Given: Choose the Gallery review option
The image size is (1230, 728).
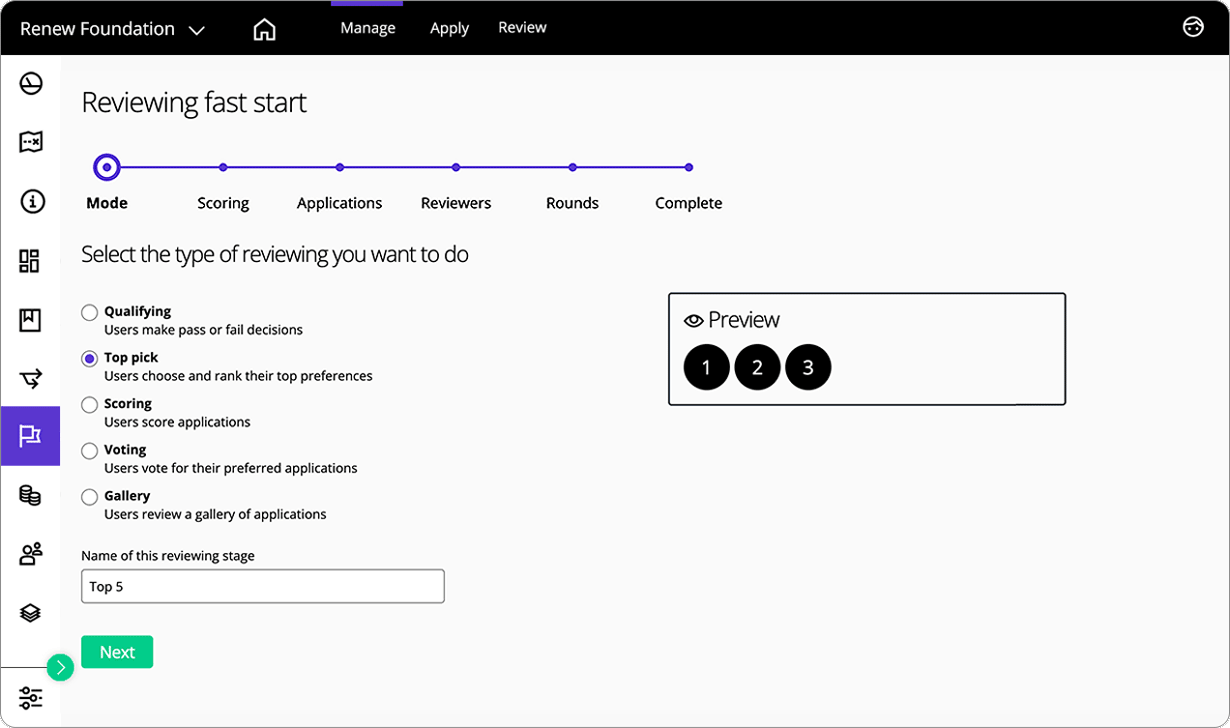Looking at the screenshot, I should (x=90, y=495).
